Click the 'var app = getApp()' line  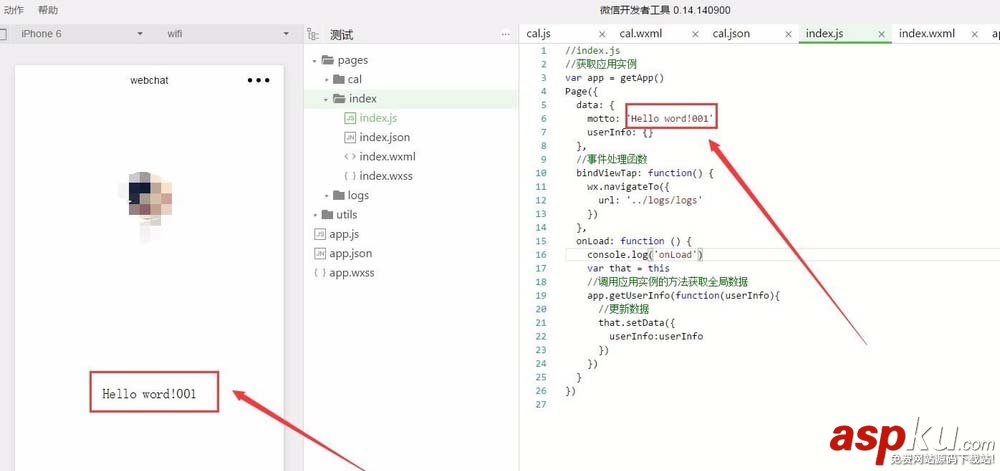point(615,78)
